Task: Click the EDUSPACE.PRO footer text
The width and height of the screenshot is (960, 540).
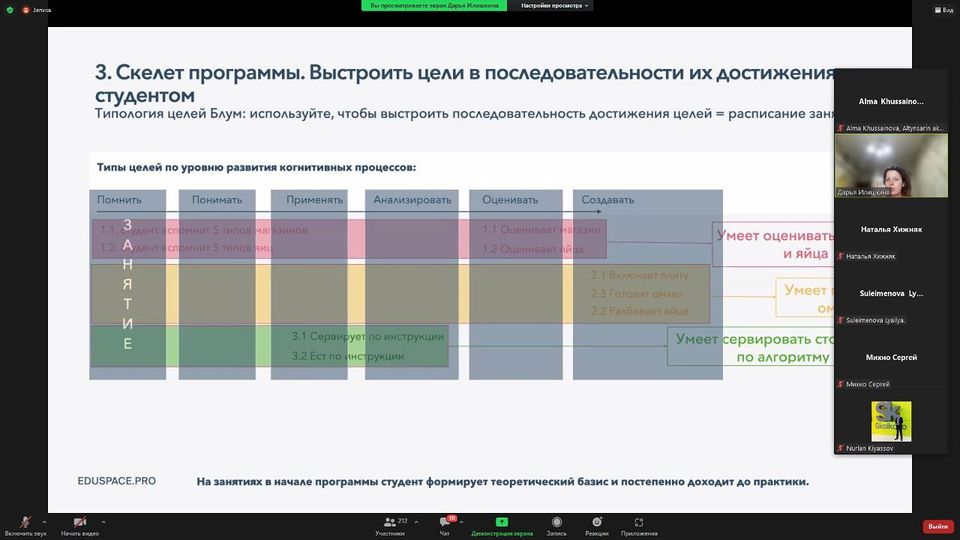Action: [116, 481]
